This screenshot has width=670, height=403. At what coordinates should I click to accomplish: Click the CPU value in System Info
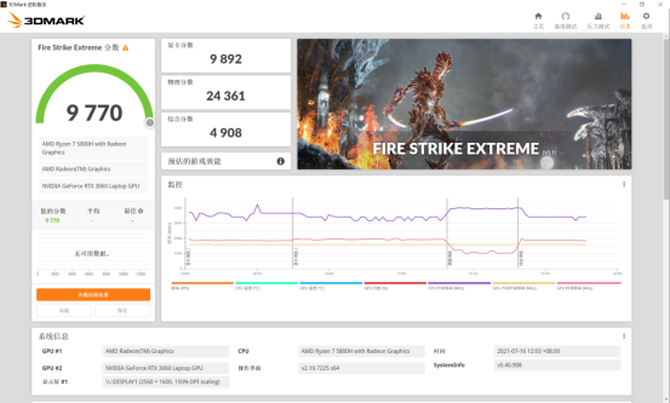[361, 351]
